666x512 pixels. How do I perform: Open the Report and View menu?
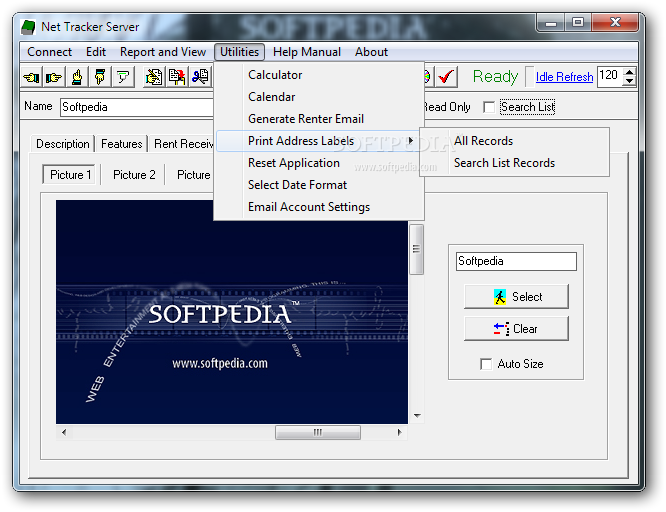(x=163, y=52)
